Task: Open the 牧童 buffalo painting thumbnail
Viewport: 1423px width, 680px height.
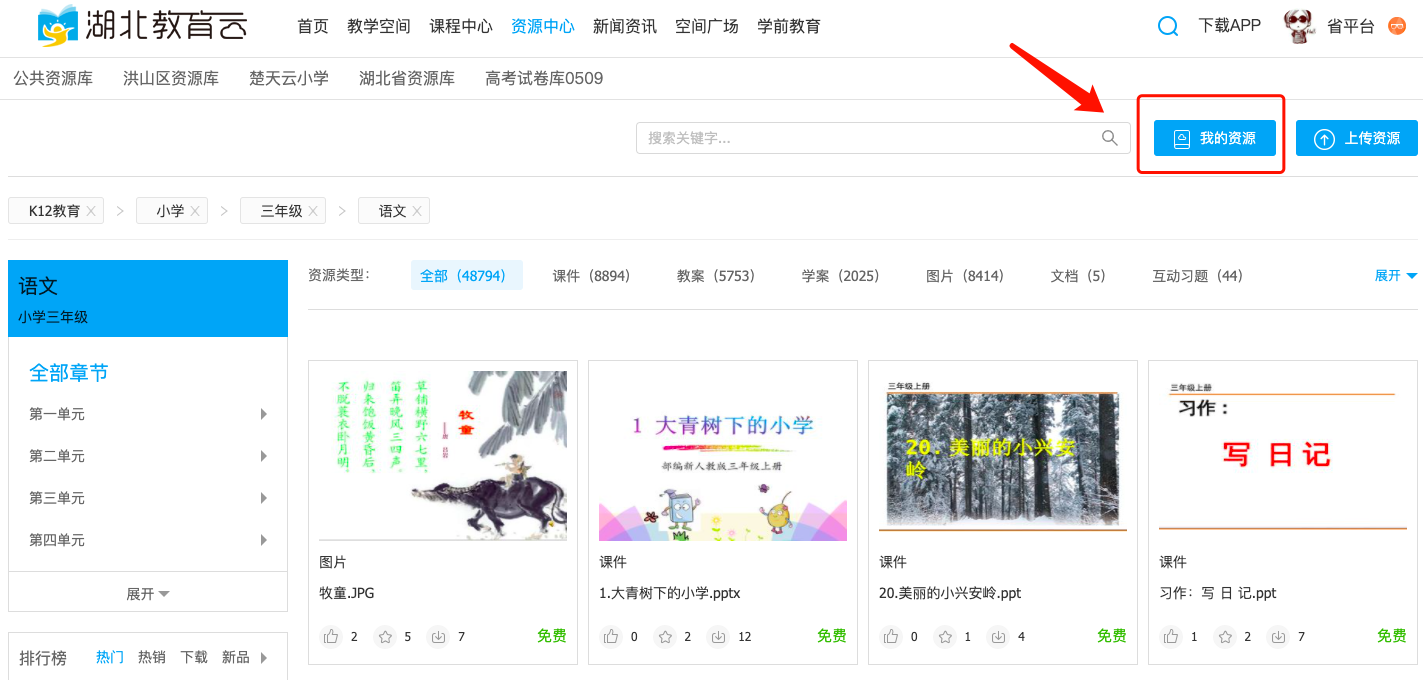Action: pyautogui.click(x=443, y=456)
